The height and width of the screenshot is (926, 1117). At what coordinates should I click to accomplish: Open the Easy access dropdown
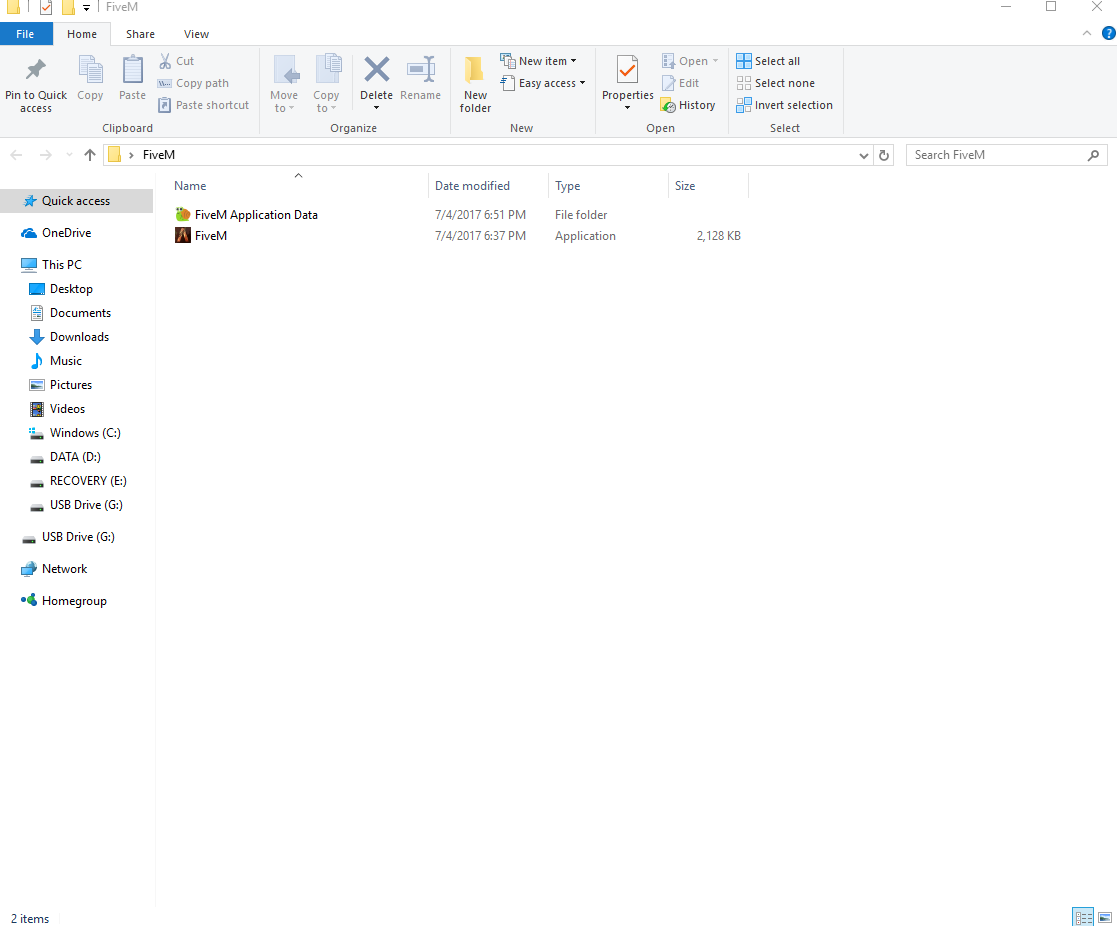click(x=543, y=83)
